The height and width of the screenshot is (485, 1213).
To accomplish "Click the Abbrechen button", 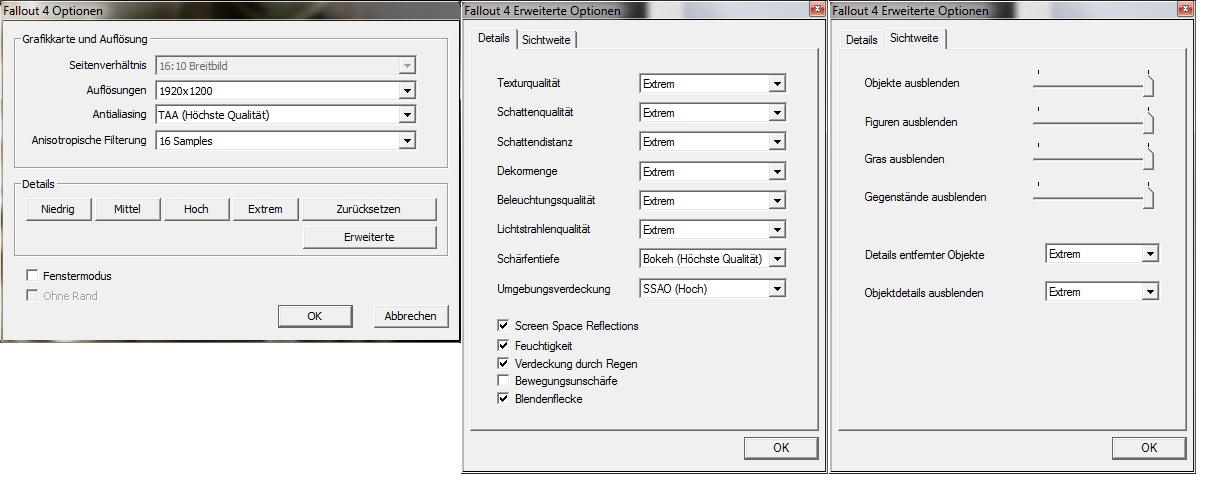I will (411, 316).
